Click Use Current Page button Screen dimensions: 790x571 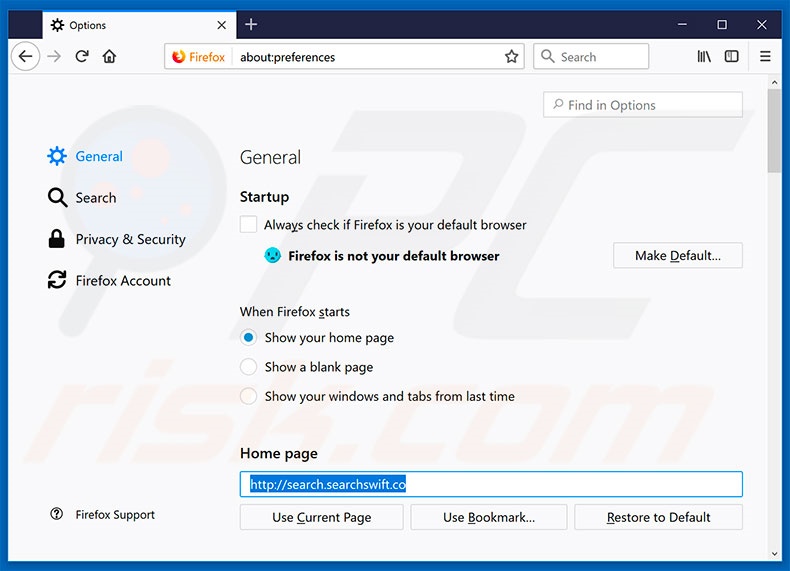pos(321,517)
